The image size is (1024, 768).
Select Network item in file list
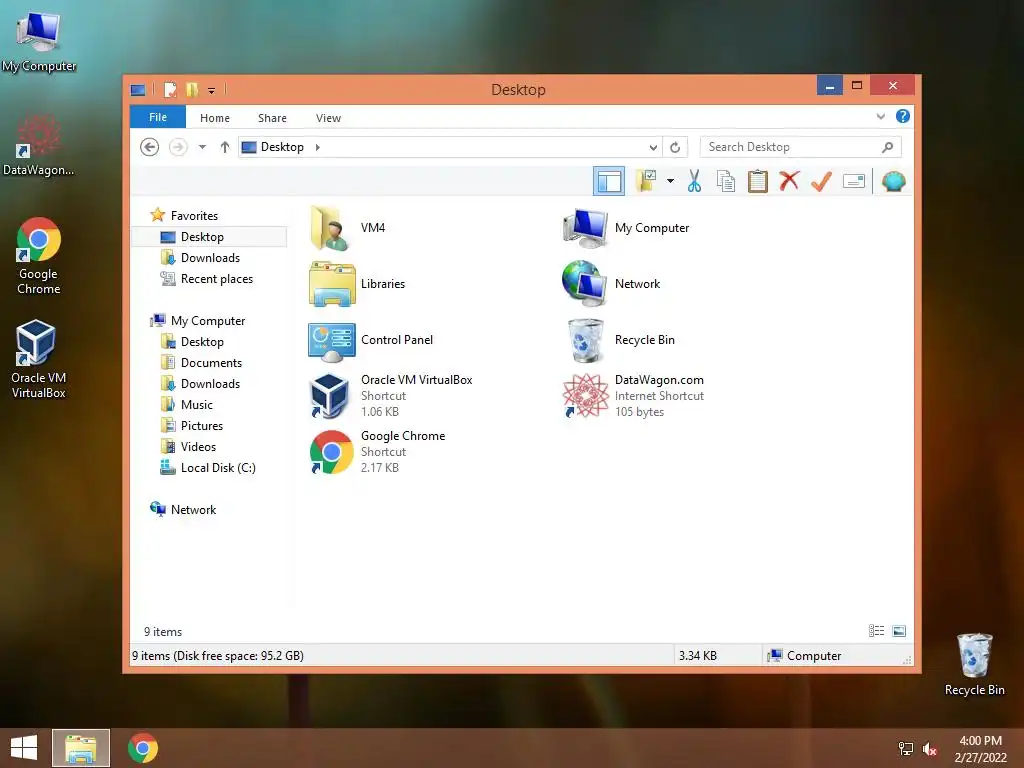(x=611, y=283)
